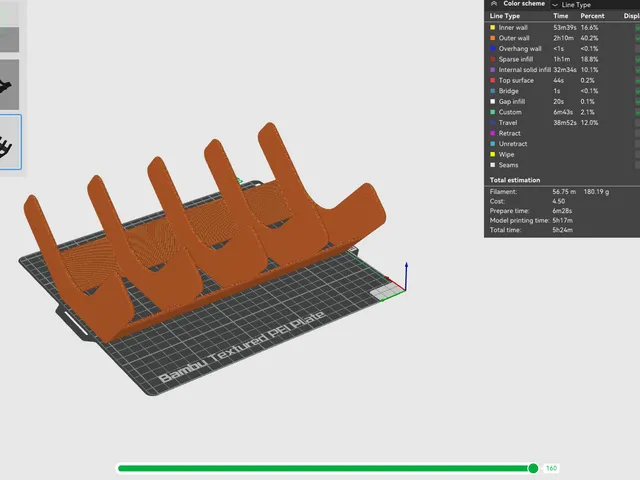The height and width of the screenshot is (480, 640).
Task: Click the filament weight 180.19 g
Action: tap(596, 192)
